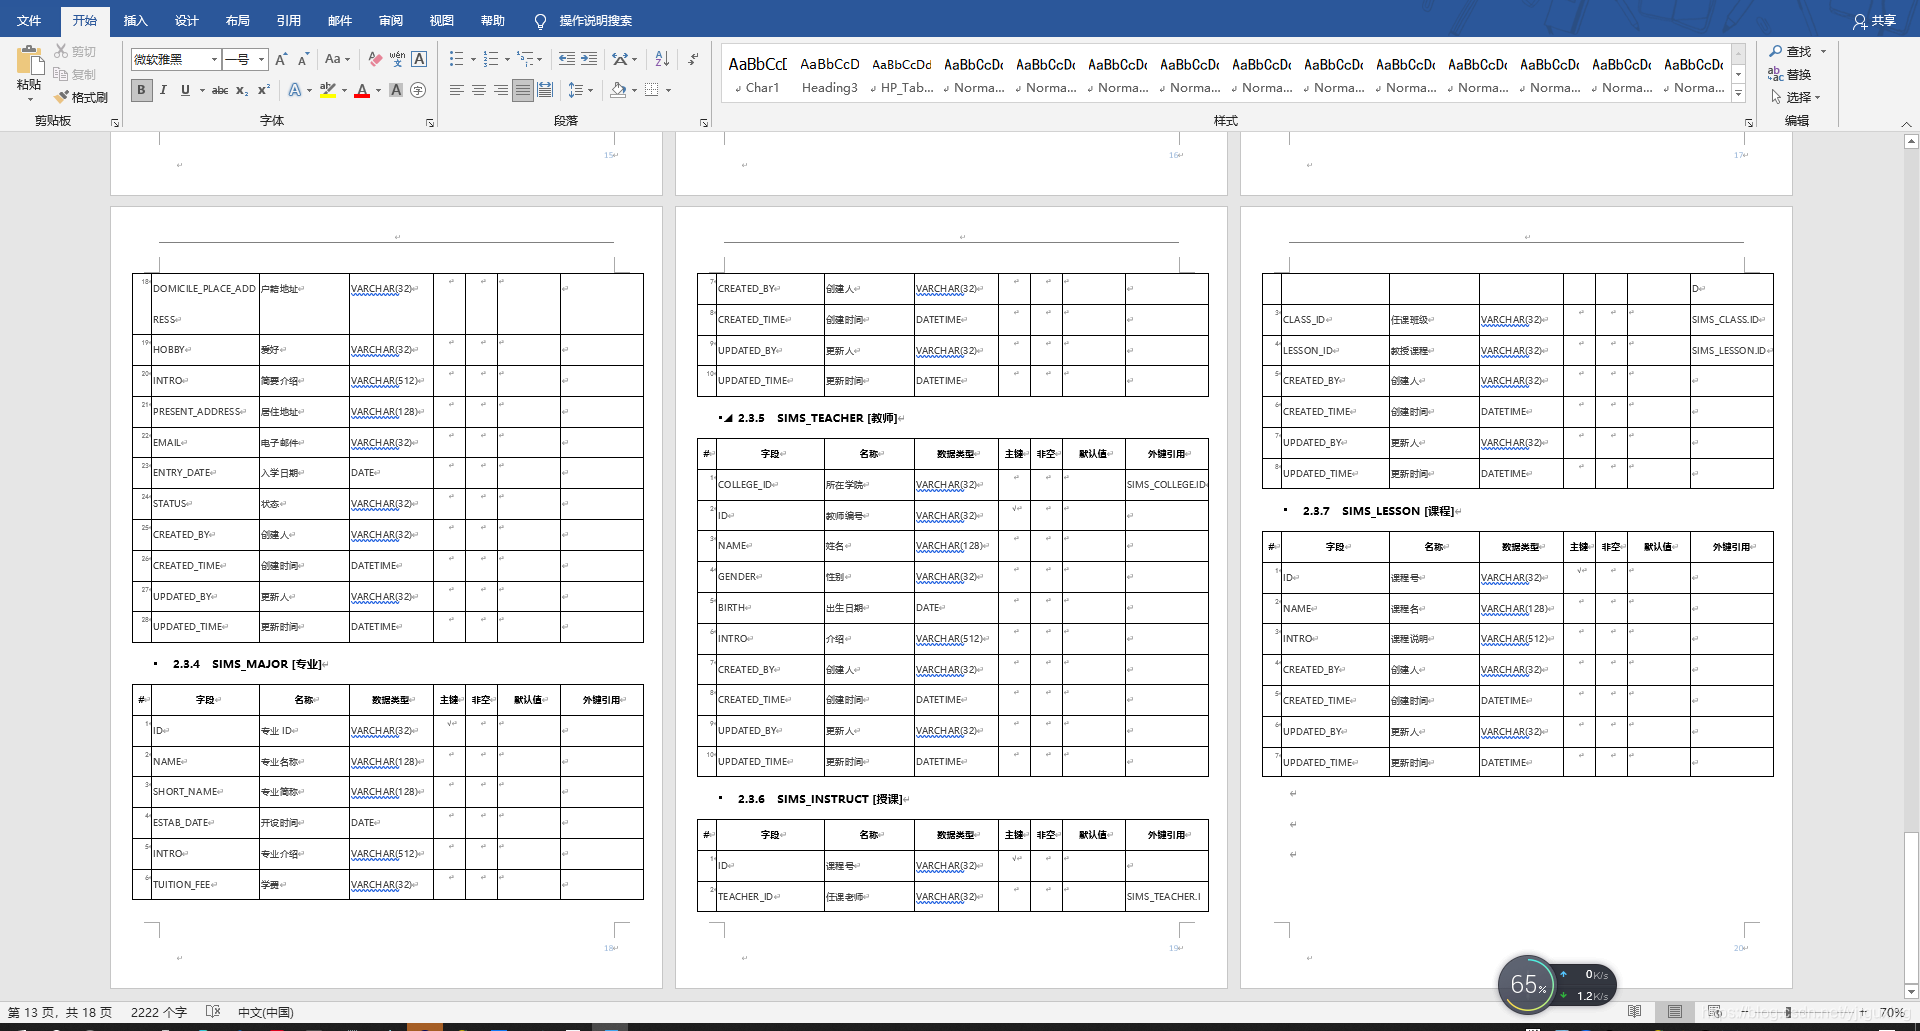
Task: Open the phonetic guide (wén) tool
Action: [397, 60]
